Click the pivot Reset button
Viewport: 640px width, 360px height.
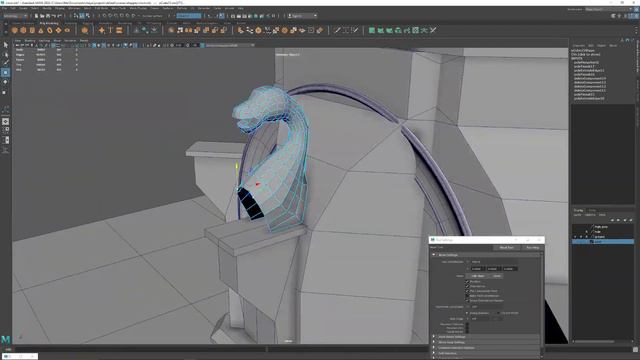point(496,276)
